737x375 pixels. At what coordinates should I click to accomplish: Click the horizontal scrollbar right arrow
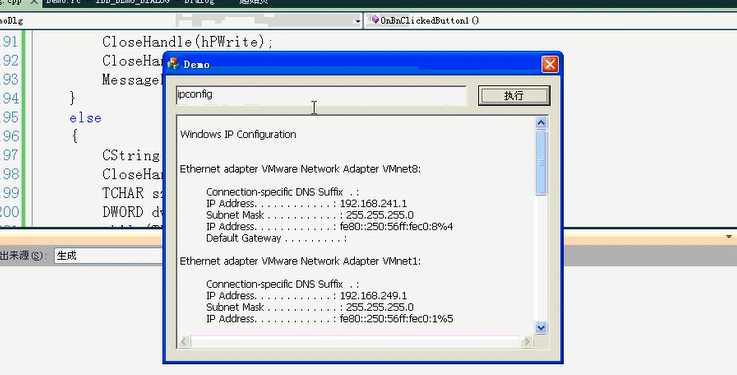tap(527, 342)
